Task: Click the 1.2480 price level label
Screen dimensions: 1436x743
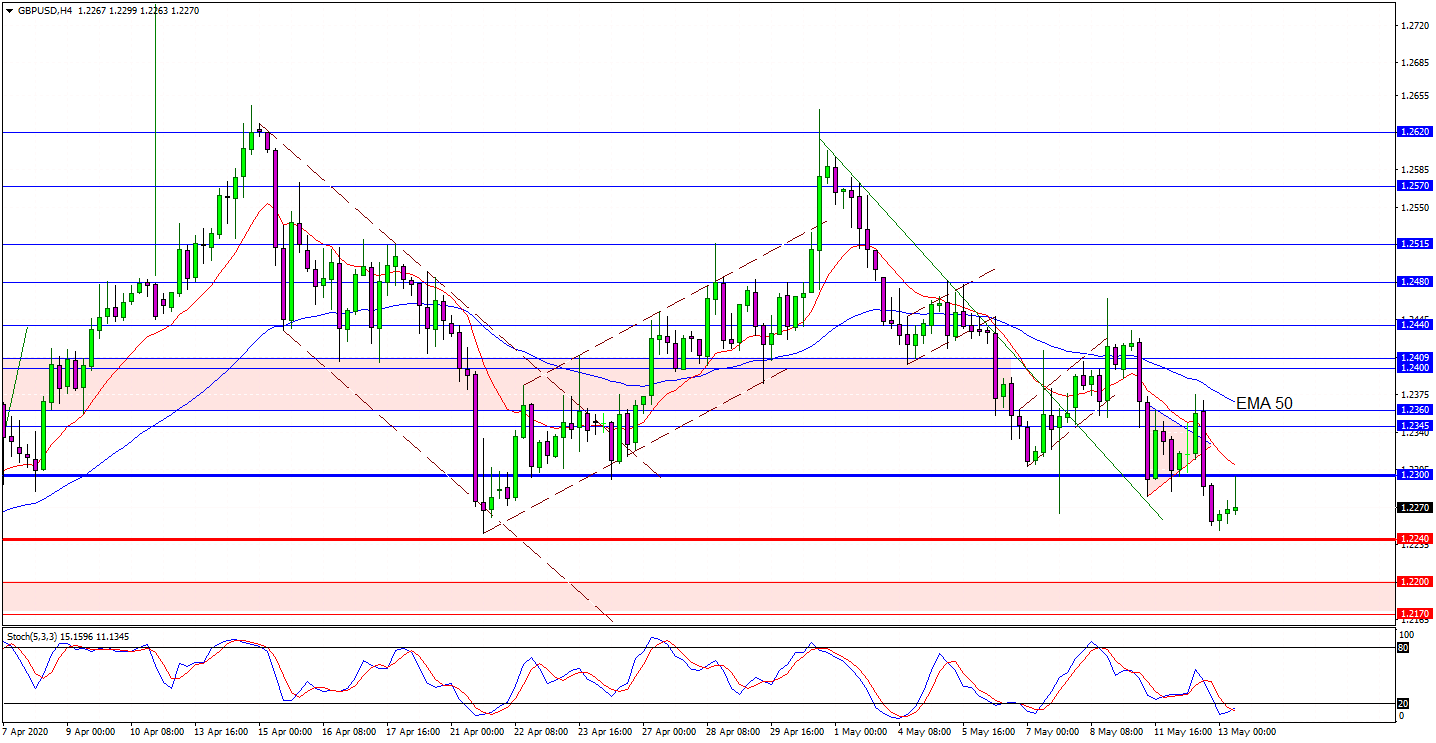Action: click(x=1413, y=282)
